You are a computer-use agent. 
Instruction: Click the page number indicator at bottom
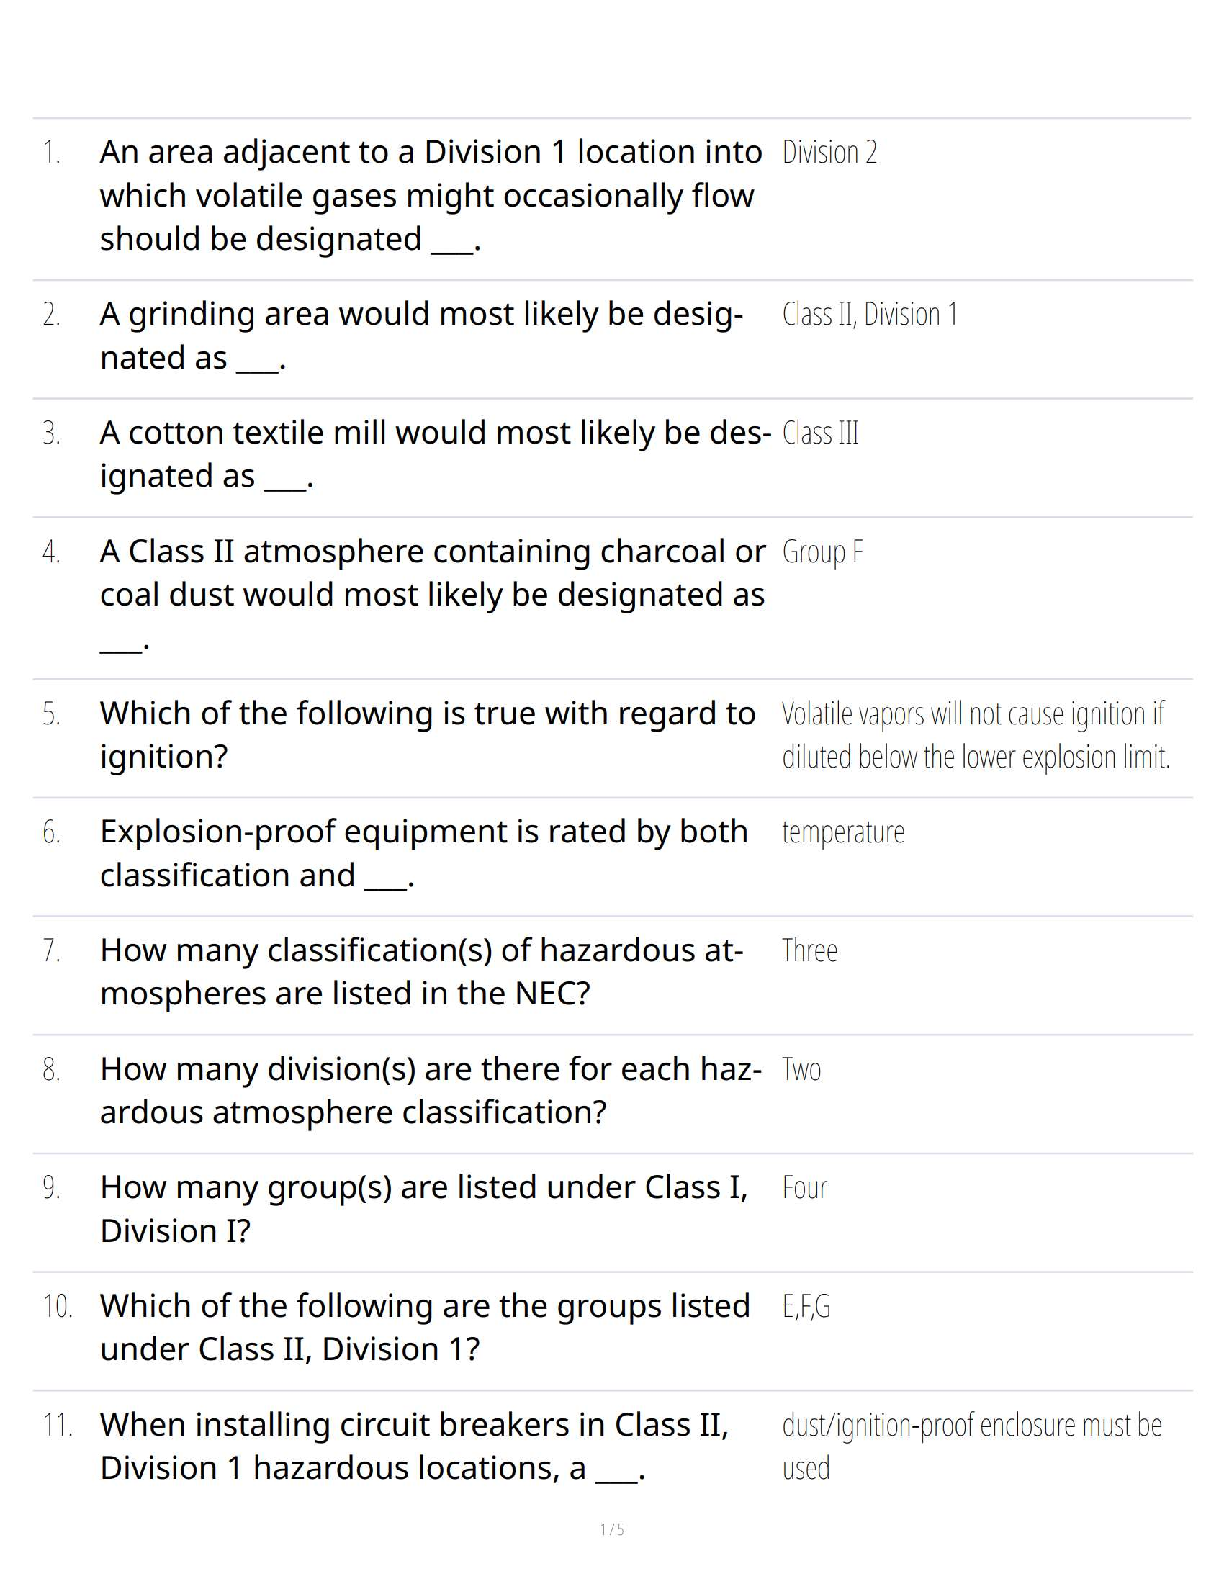[612, 1529]
